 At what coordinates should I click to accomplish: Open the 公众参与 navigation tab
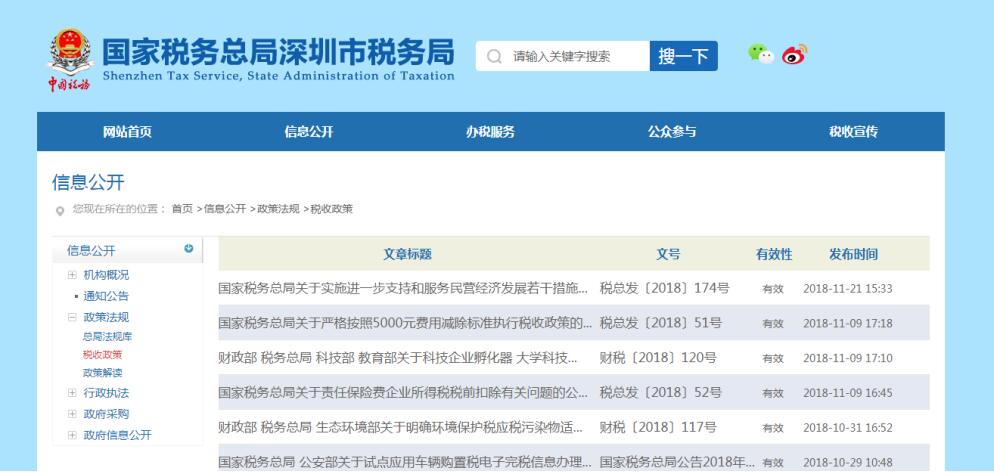pos(672,132)
